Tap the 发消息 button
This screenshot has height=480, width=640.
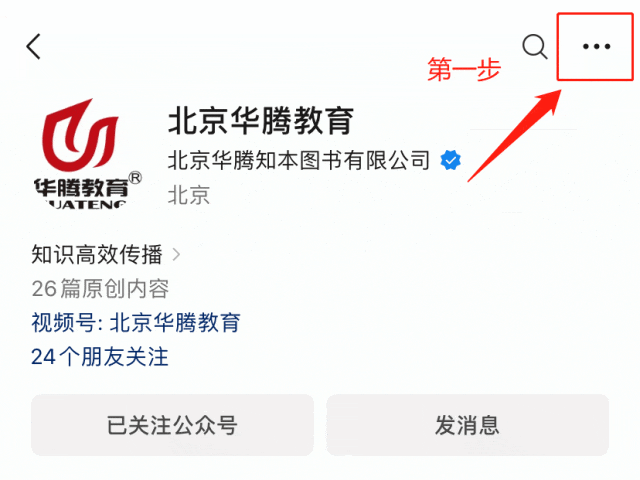[x=467, y=425]
